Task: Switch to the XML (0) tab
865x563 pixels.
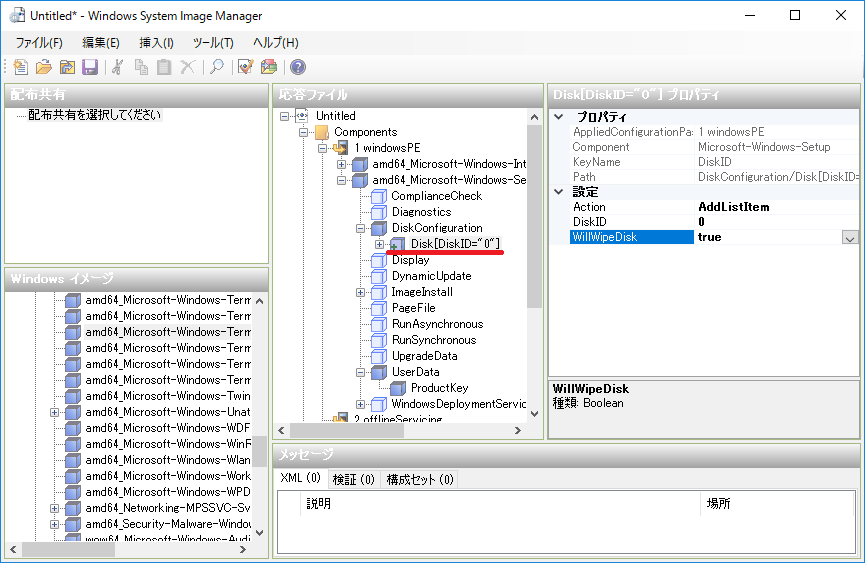Action: 301,478
